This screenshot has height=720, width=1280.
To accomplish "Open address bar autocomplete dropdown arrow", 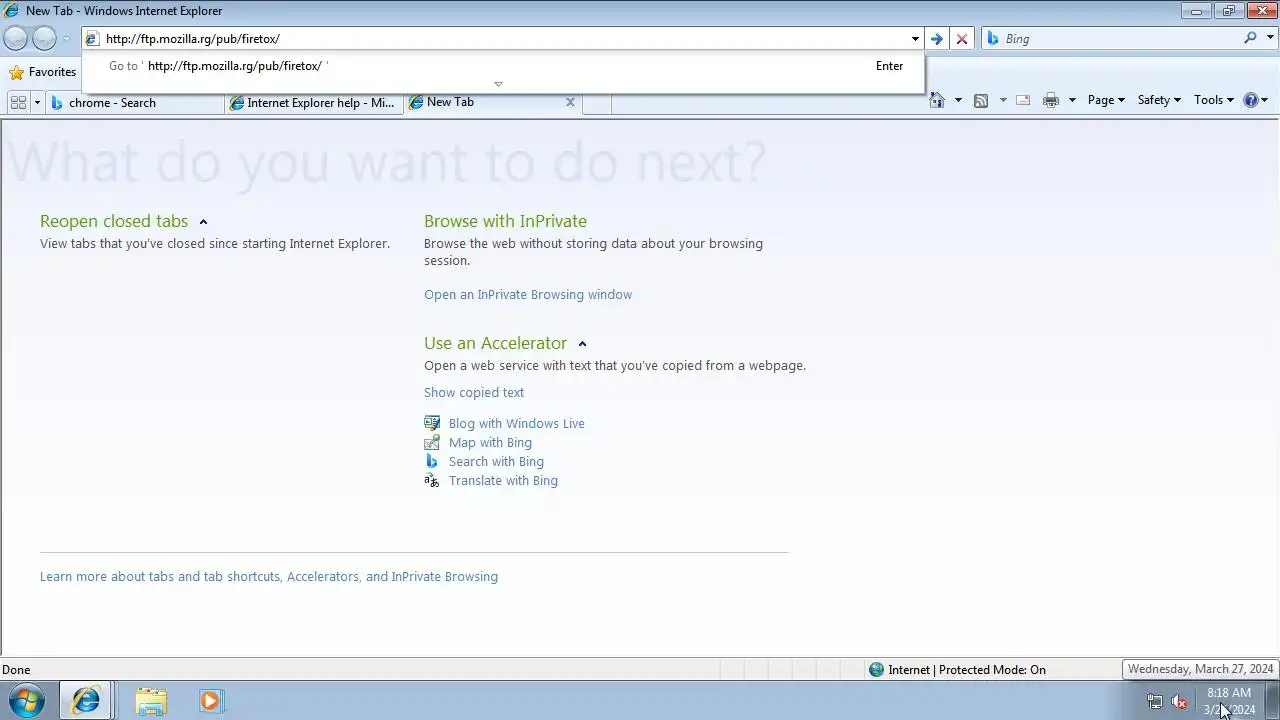I will click(915, 39).
